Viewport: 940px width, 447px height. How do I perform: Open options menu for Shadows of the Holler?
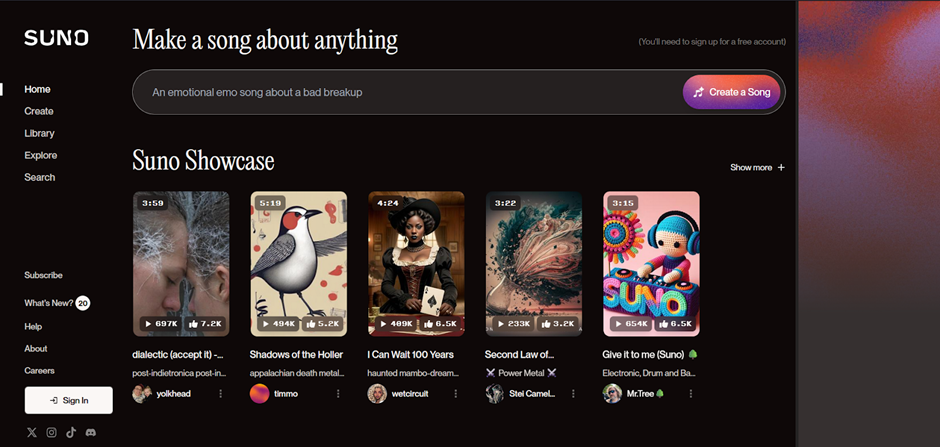[x=338, y=394]
